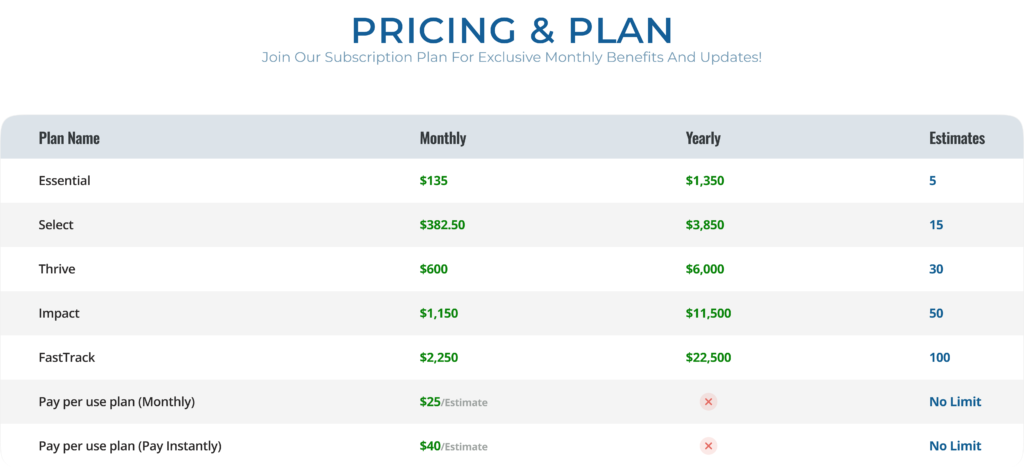
Task: Click the Yearly column header
Action: 703,138
